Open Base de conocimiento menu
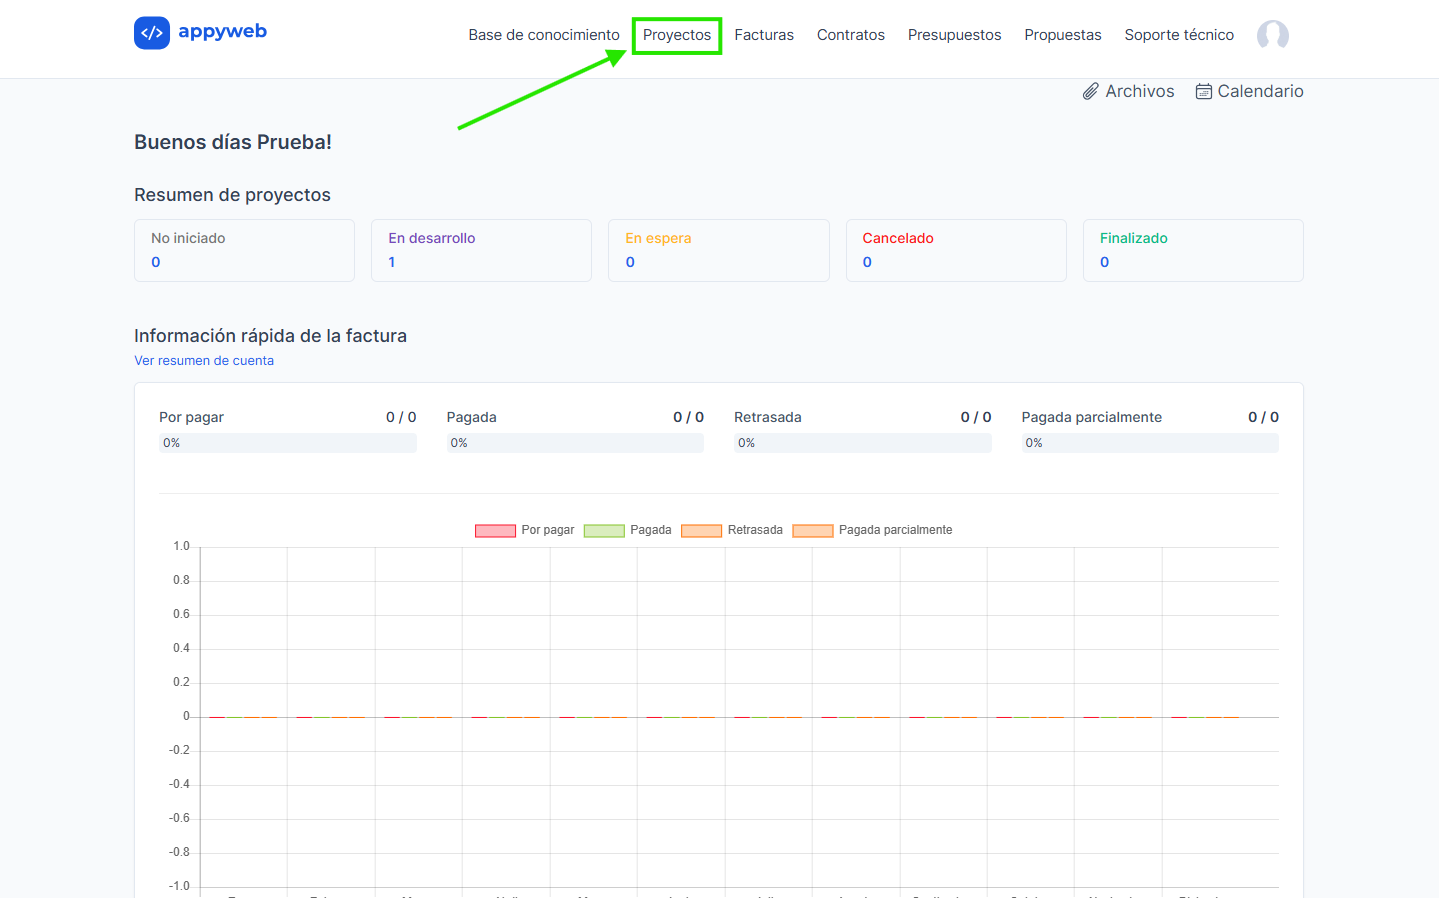Viewport: 1439px width, 898px height. 543,35
